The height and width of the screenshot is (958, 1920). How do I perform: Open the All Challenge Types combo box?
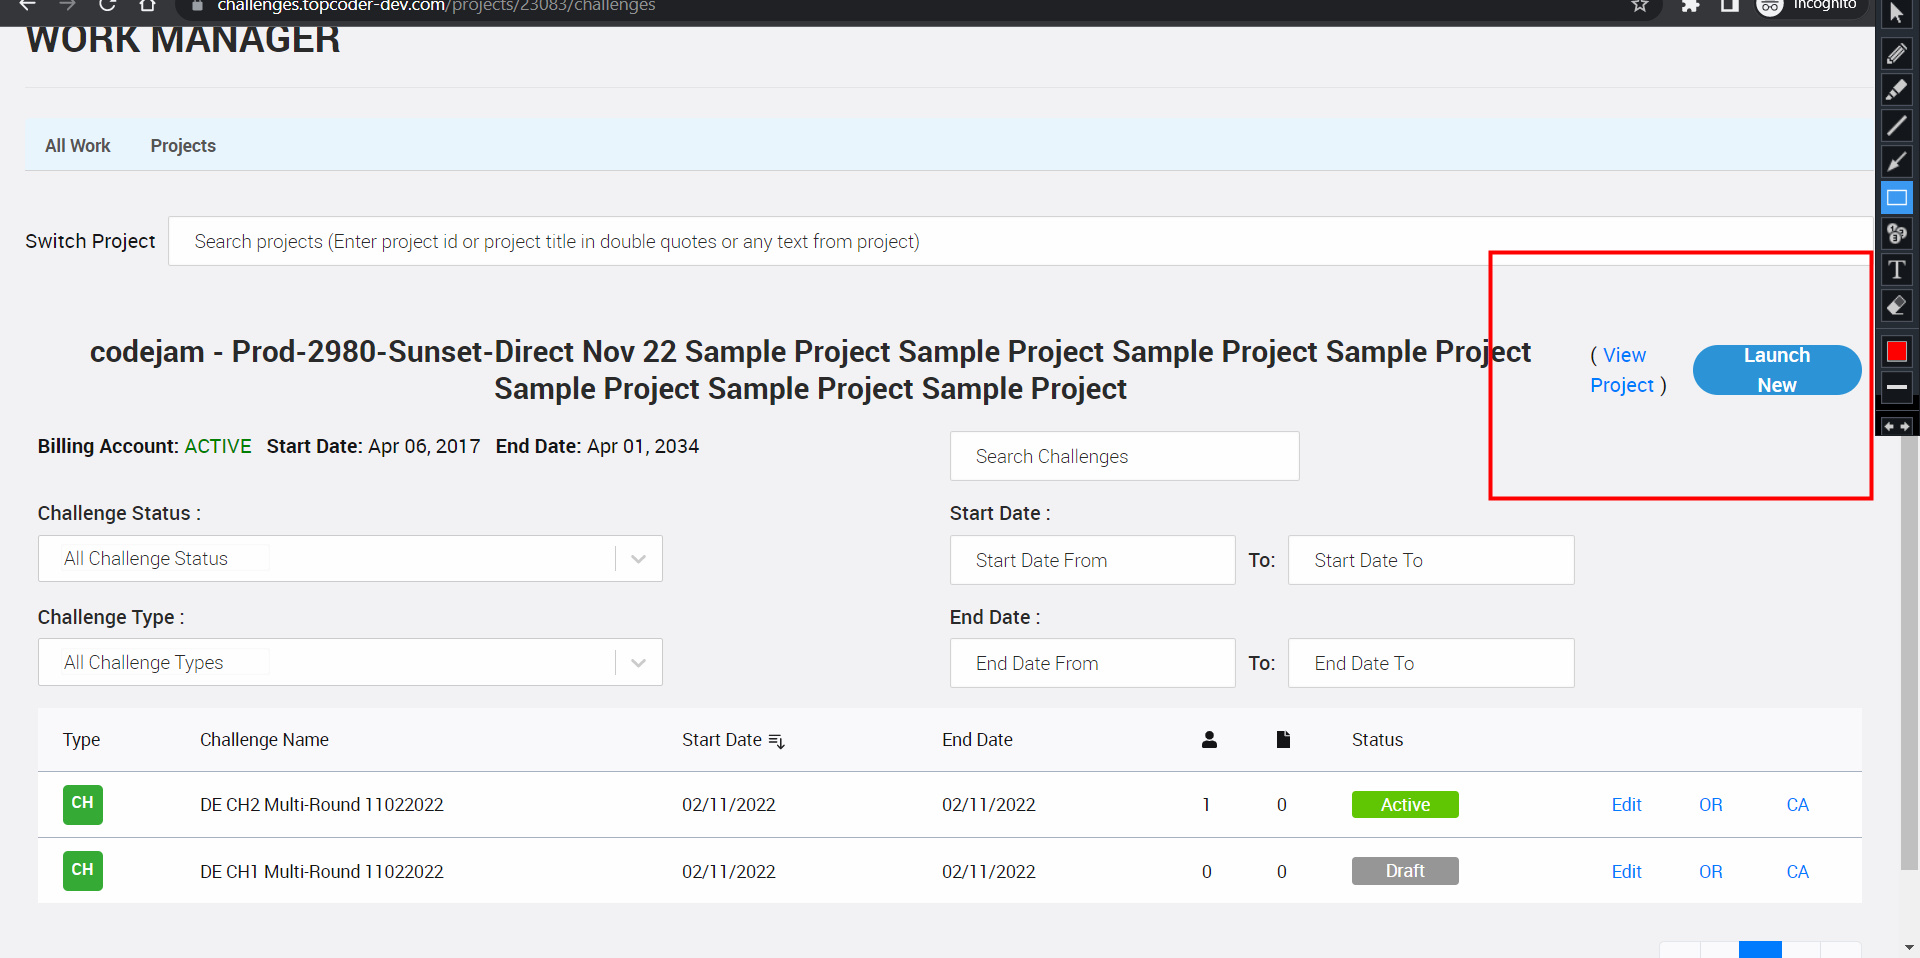tap(350, 662)
